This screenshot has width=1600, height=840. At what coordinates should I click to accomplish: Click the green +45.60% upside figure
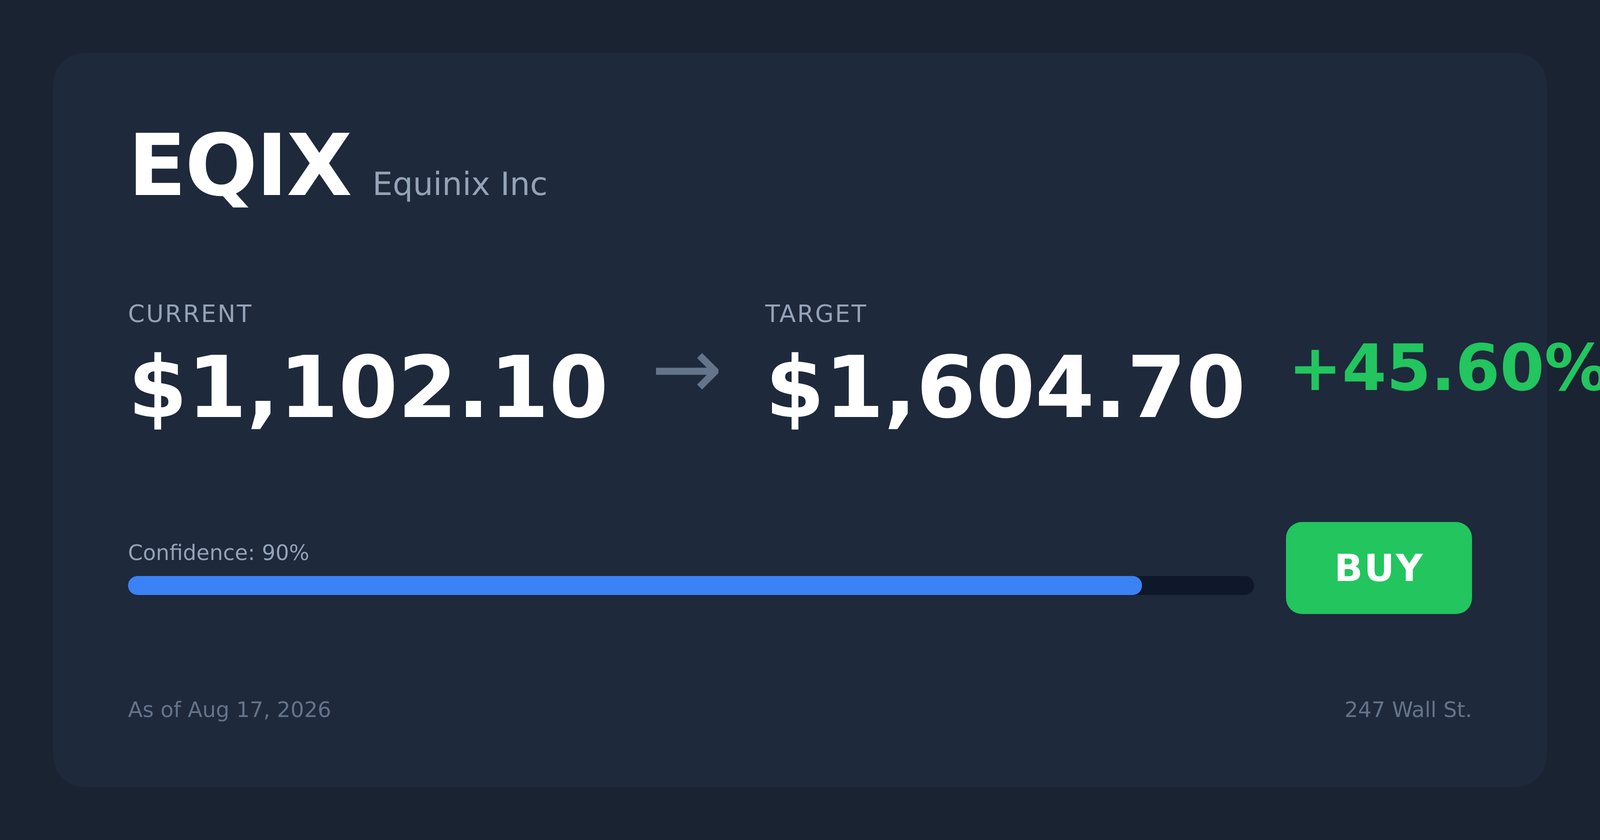click(1446, 369)
